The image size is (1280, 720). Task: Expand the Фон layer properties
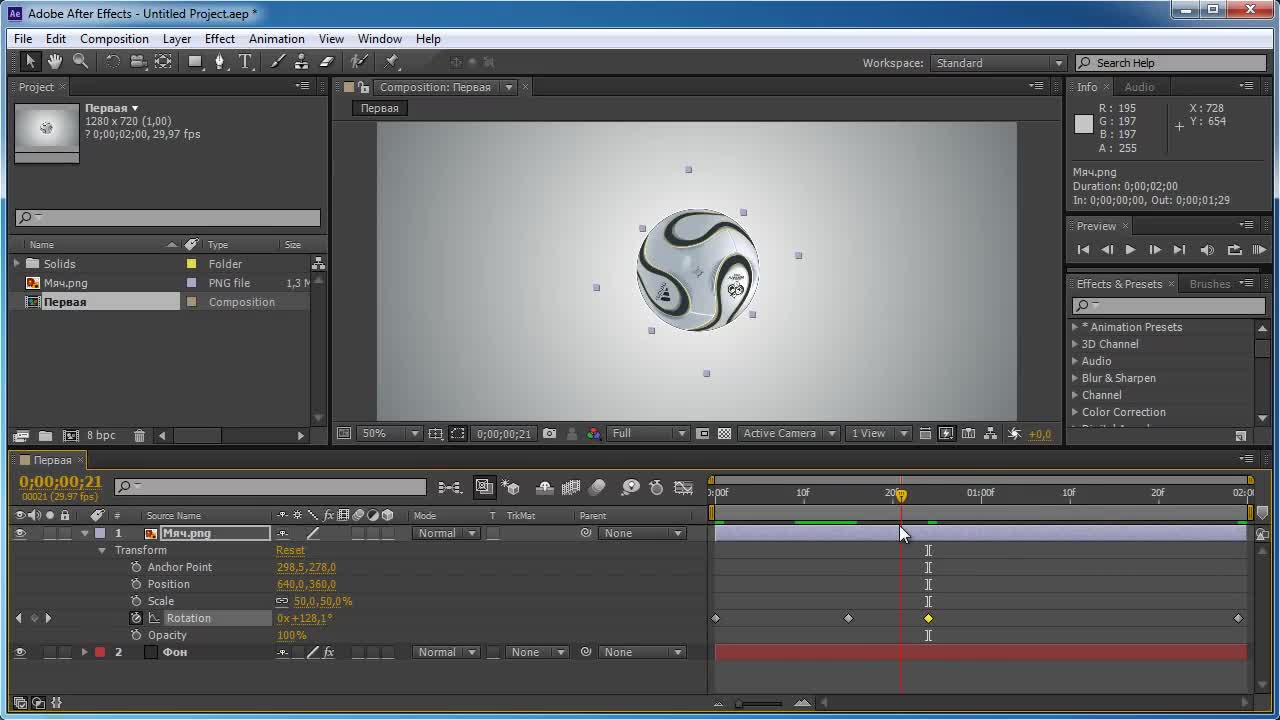85,652
